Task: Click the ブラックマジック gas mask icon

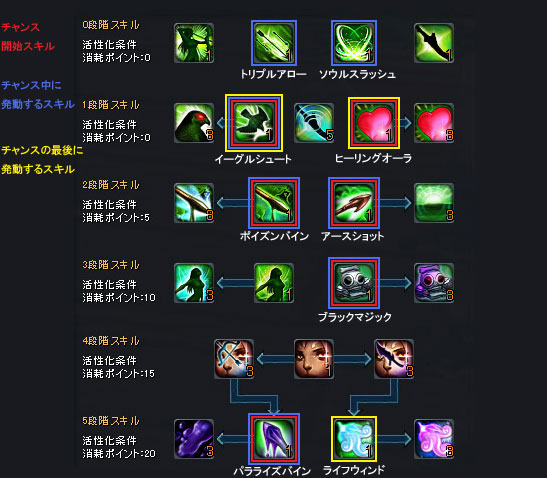Action: (354, 283)
